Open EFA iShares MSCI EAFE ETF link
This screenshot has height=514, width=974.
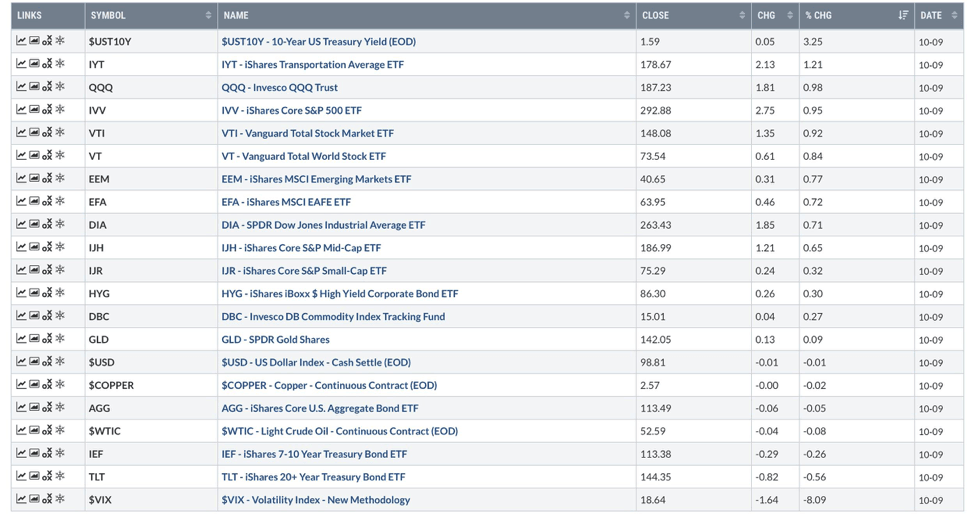coord(286,202)
